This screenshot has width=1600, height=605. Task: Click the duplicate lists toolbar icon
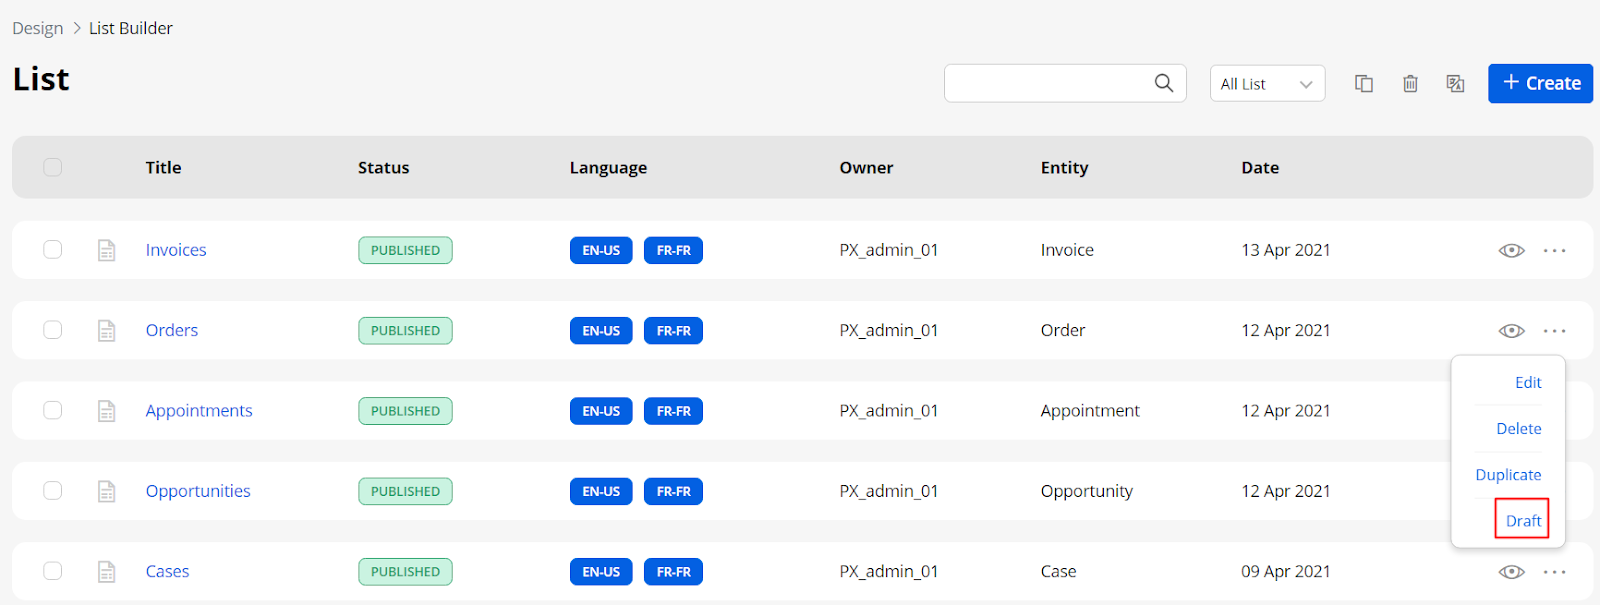tap(1363, 84)
